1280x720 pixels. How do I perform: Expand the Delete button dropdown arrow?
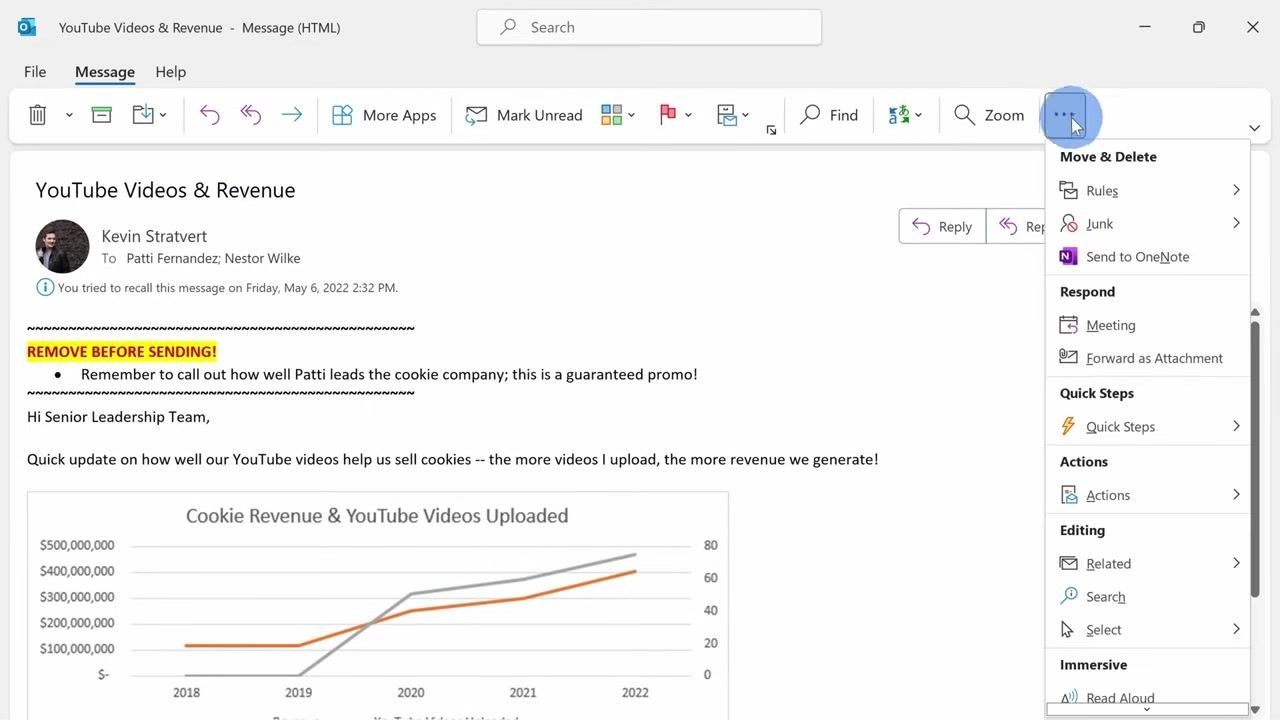click(69, 115)
